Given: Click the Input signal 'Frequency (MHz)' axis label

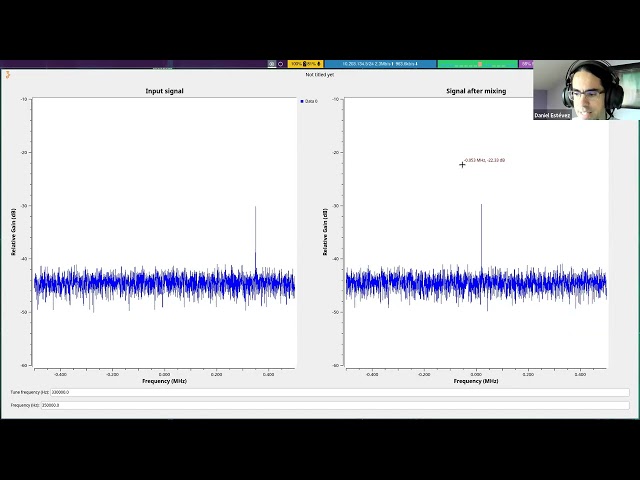Looking at the screenshot, I should point(164,381).
